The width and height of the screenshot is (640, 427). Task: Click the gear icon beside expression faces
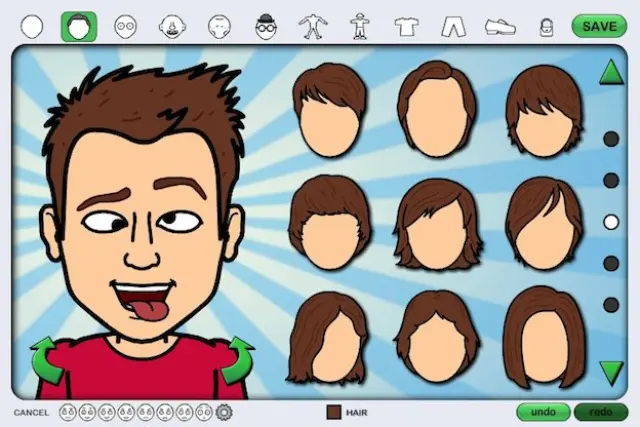pos(223,411)
